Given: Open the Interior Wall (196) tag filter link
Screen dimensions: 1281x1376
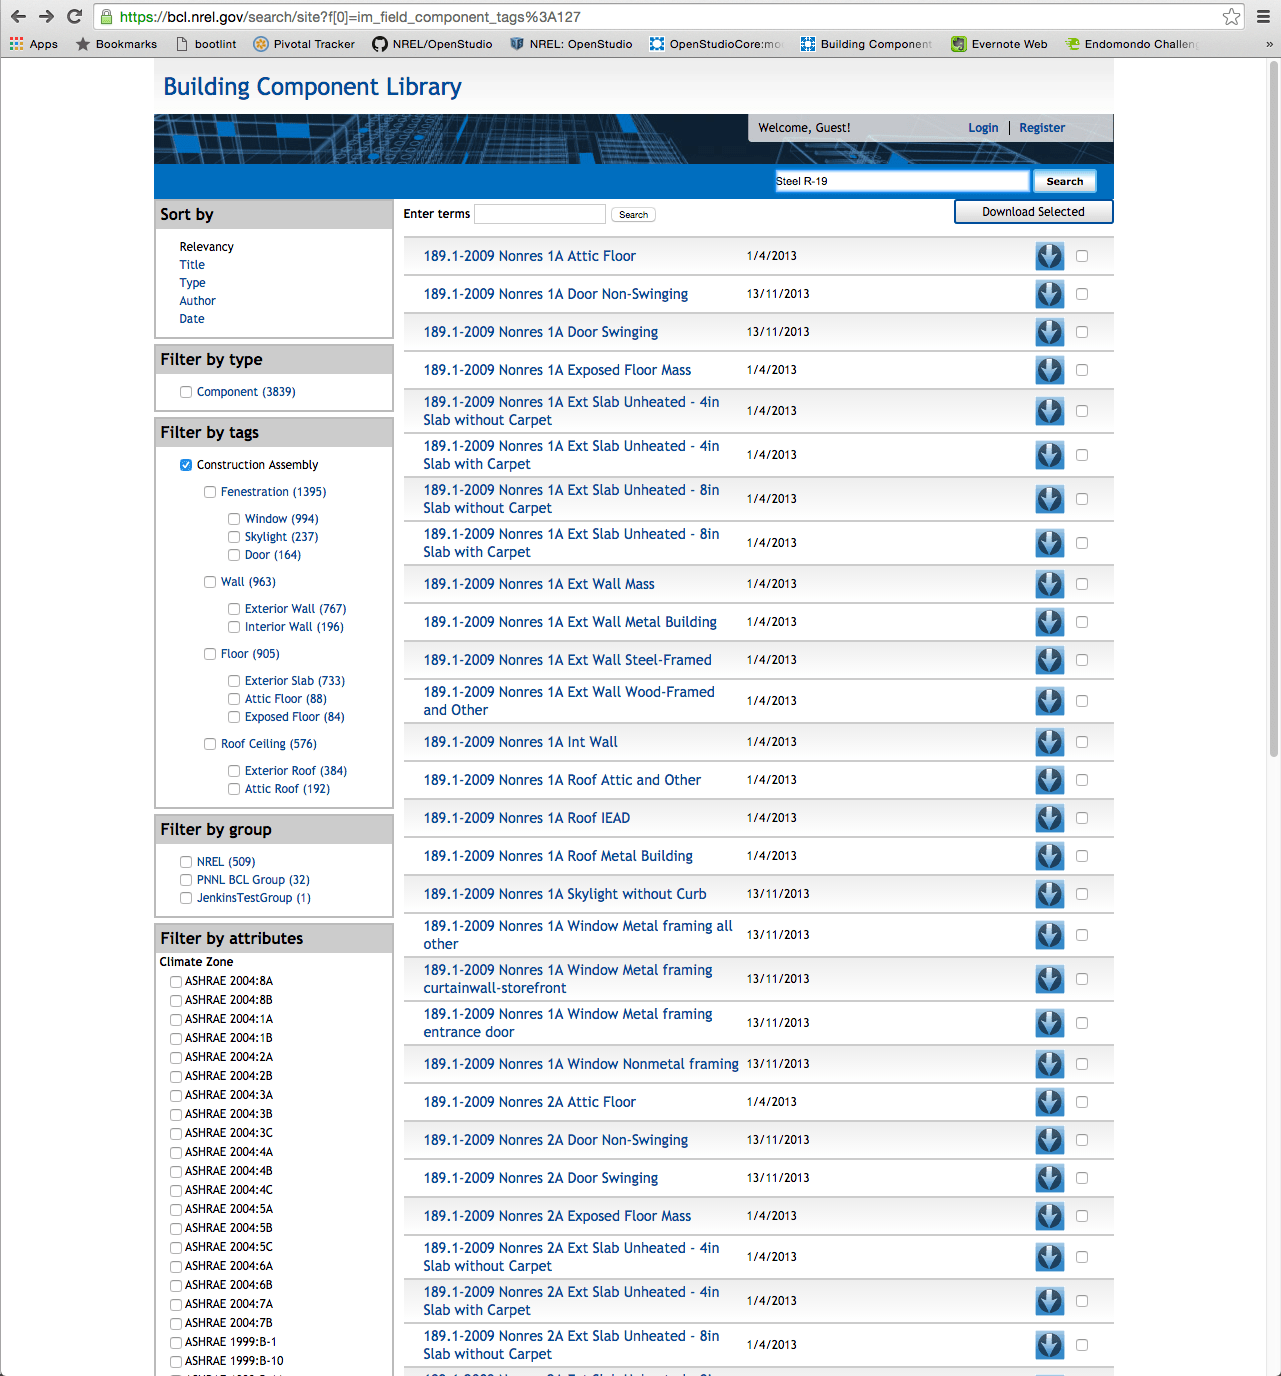Looking at the screenshot, I should [295, 626].
